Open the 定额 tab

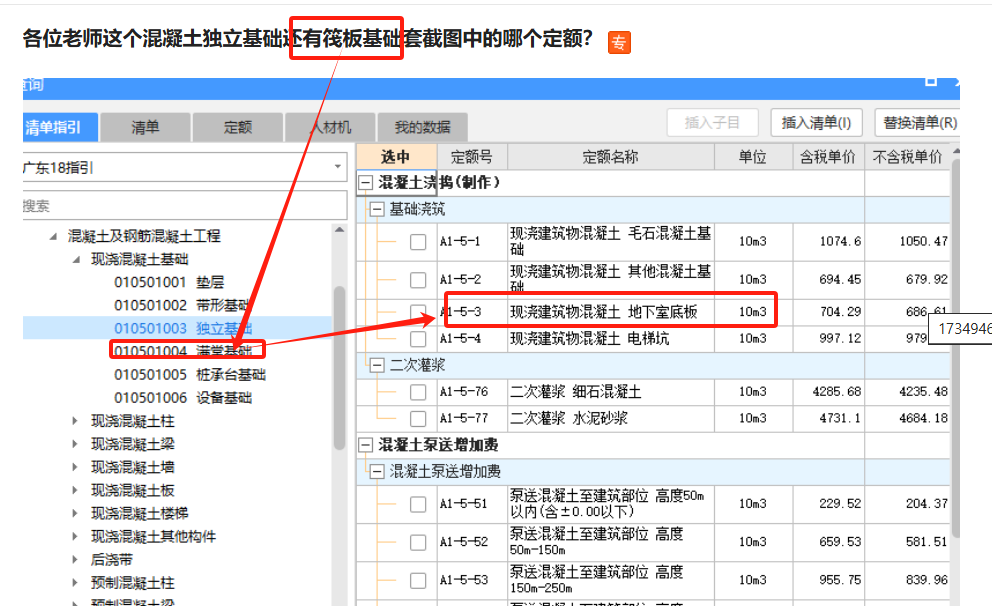tap(237, 127)
